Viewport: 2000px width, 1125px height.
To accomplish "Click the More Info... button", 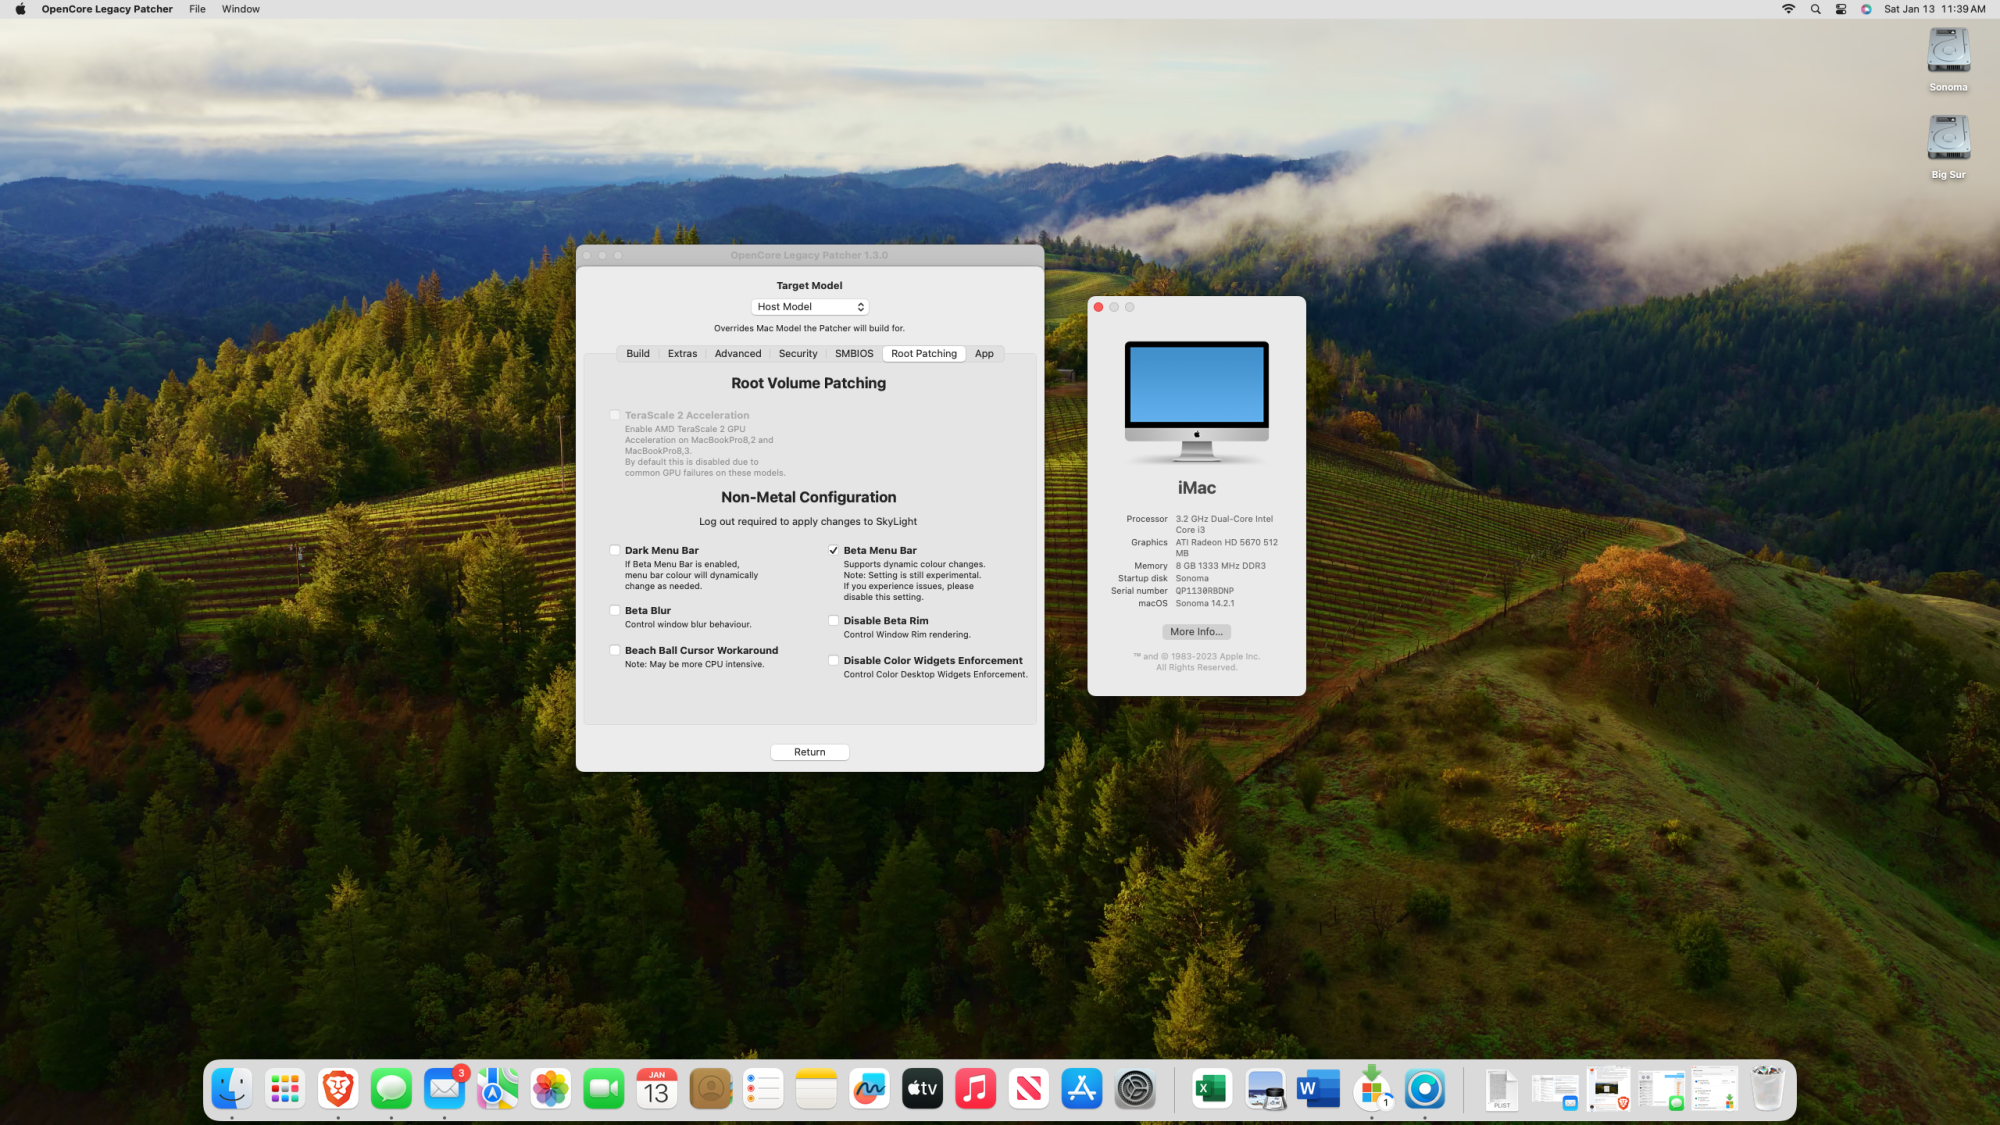I will pos(1196,632).
